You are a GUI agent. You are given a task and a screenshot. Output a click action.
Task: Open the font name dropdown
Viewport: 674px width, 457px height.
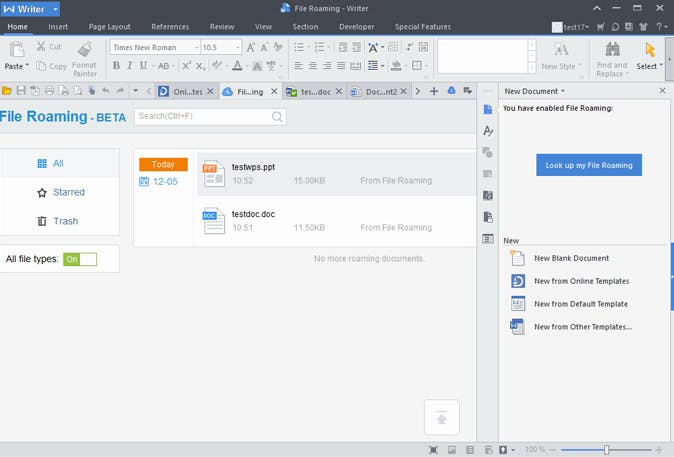click(196, 47)
